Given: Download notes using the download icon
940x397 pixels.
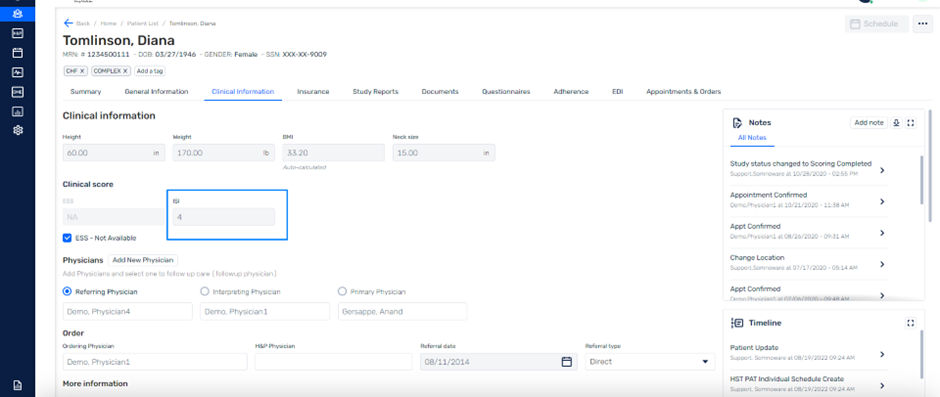Looking at the screenshot, I should tap(896, 123).
